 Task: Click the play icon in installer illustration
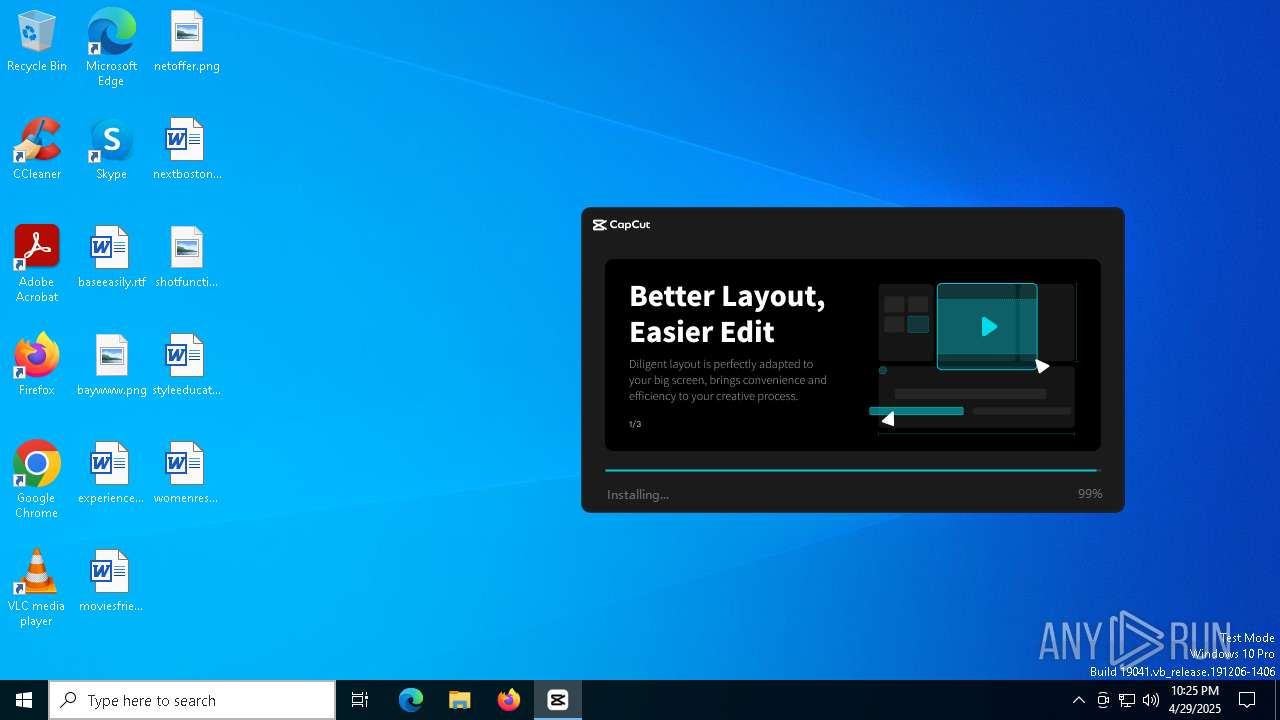[988, 327]
